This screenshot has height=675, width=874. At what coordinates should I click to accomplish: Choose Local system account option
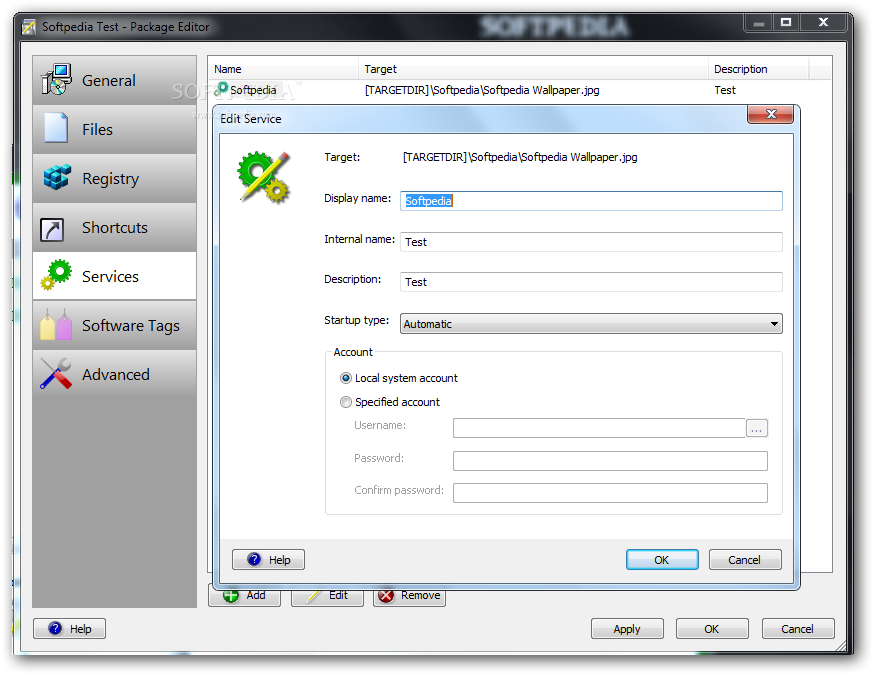click(399, 378)
